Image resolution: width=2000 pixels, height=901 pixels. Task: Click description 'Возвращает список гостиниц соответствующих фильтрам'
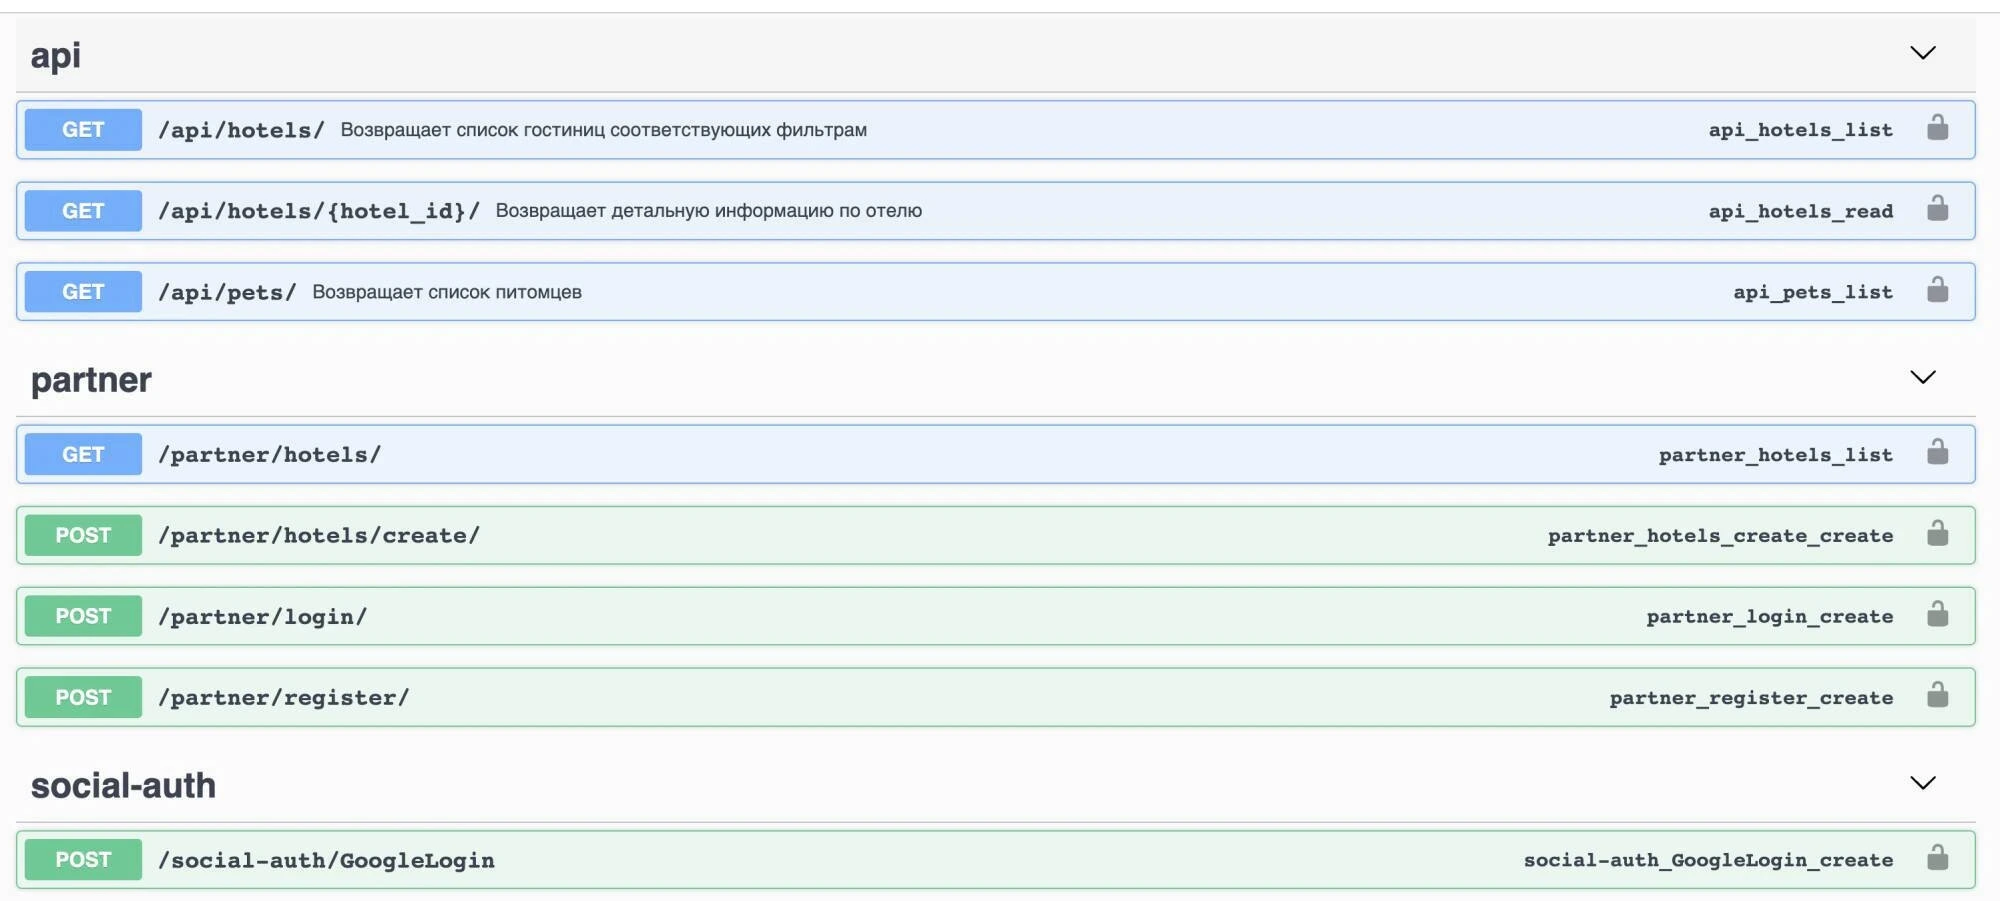click(604, 130)
